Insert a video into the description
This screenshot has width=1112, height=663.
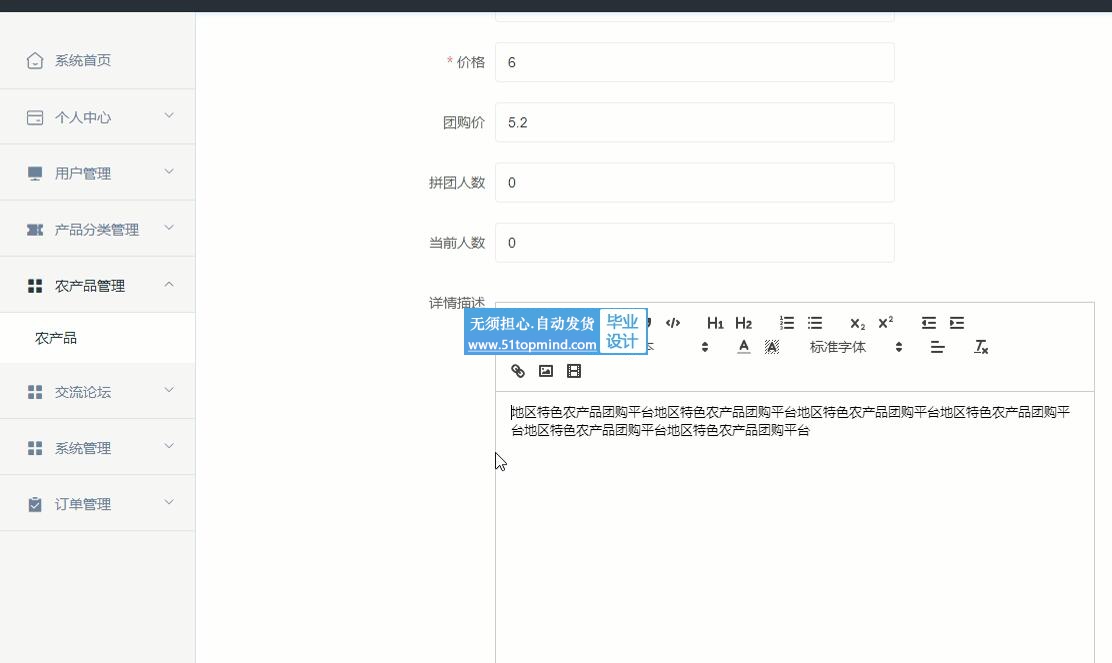(574, 371)
